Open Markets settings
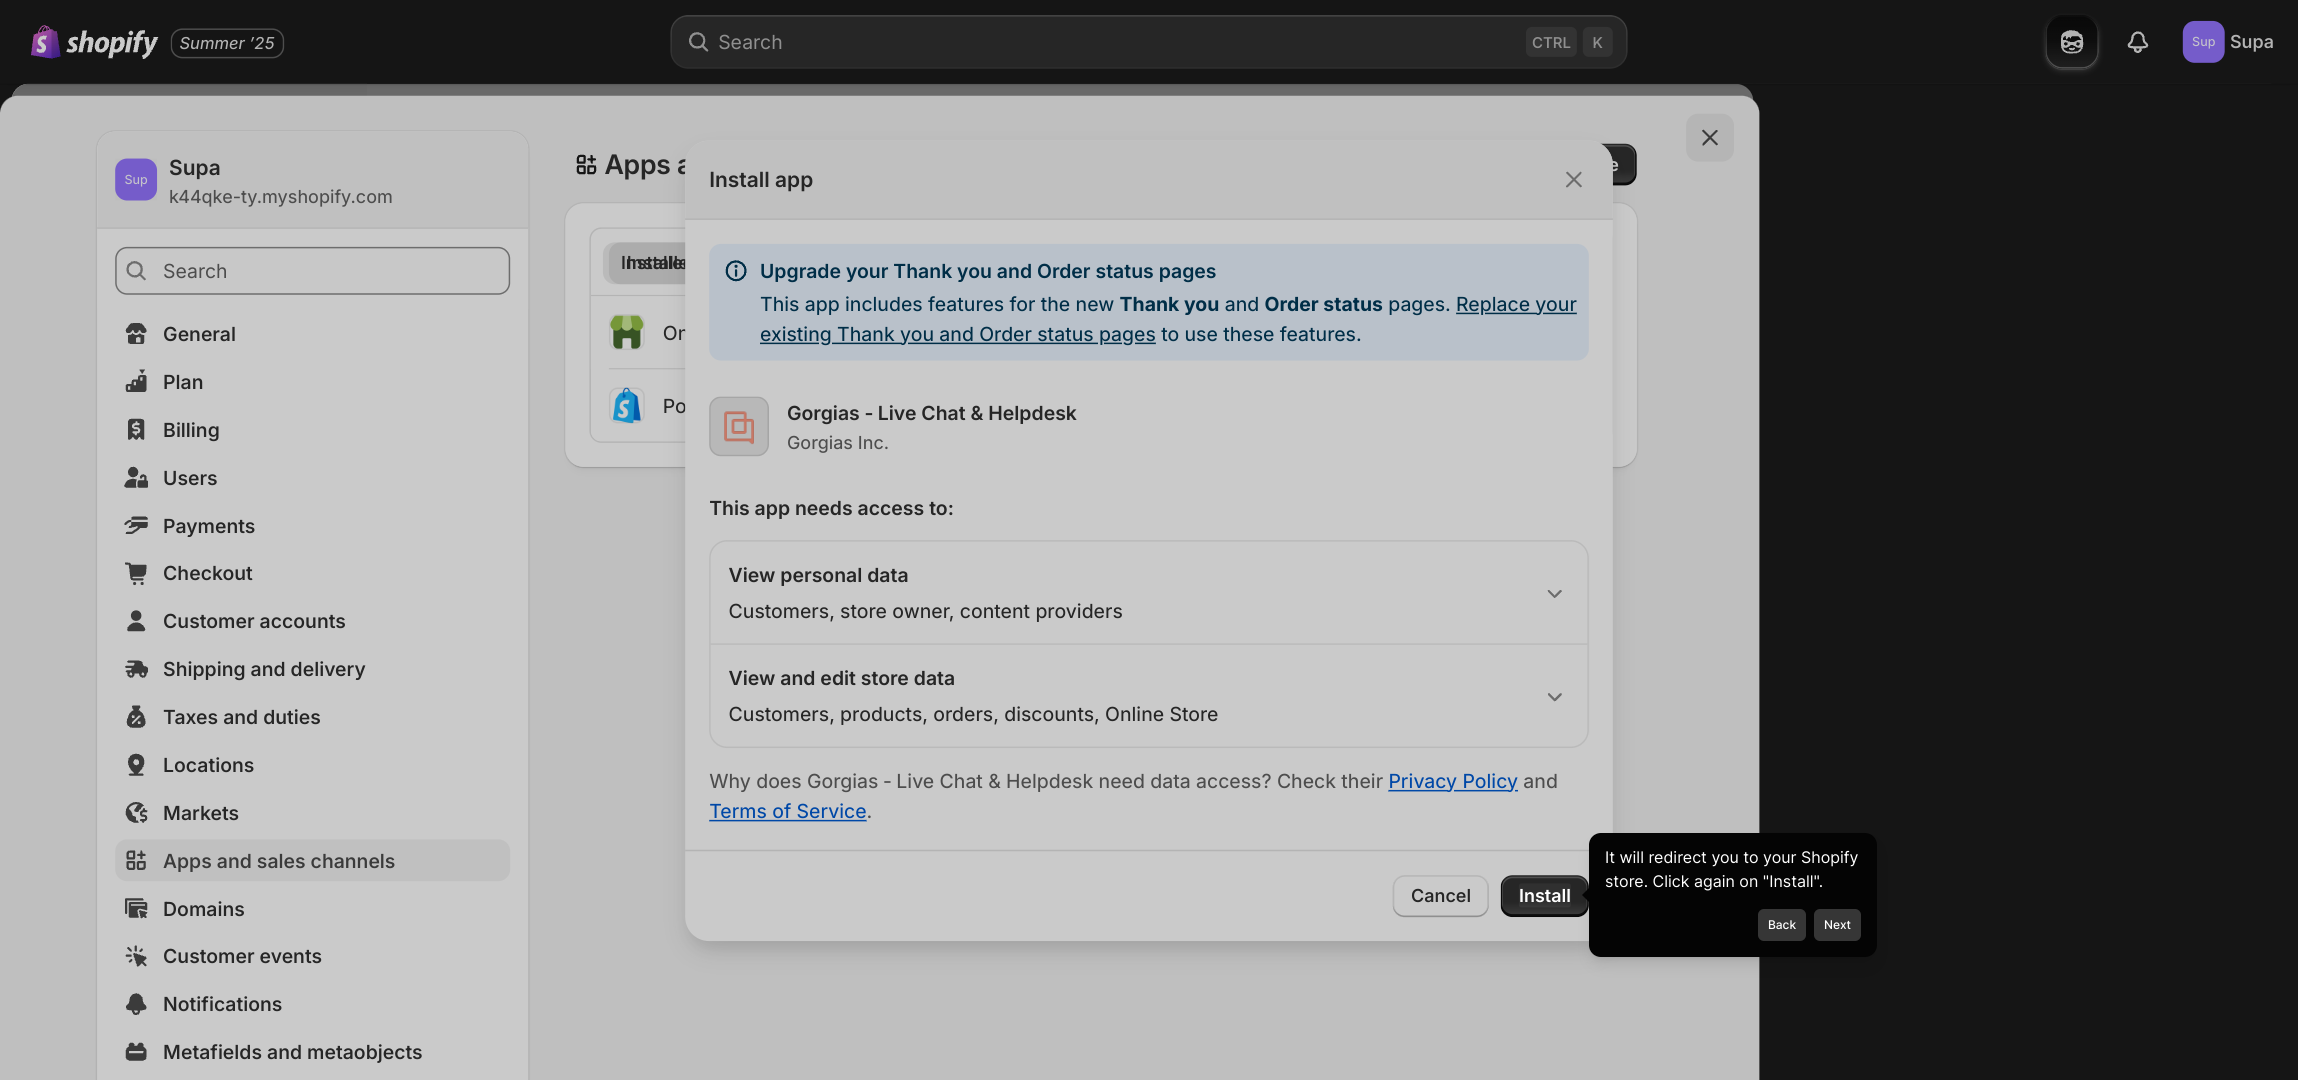The width and height of the screenshot is (2298, 1080). tap(312, 813)
